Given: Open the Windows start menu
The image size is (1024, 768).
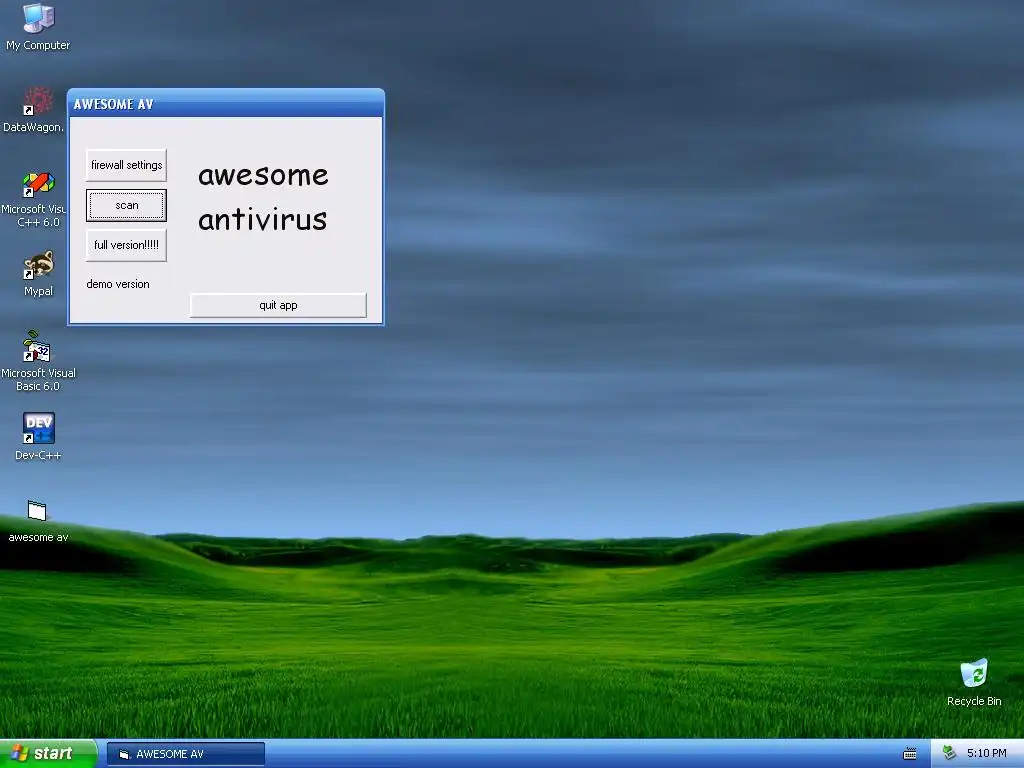Looking at the screenshot, I should (48, 754).
